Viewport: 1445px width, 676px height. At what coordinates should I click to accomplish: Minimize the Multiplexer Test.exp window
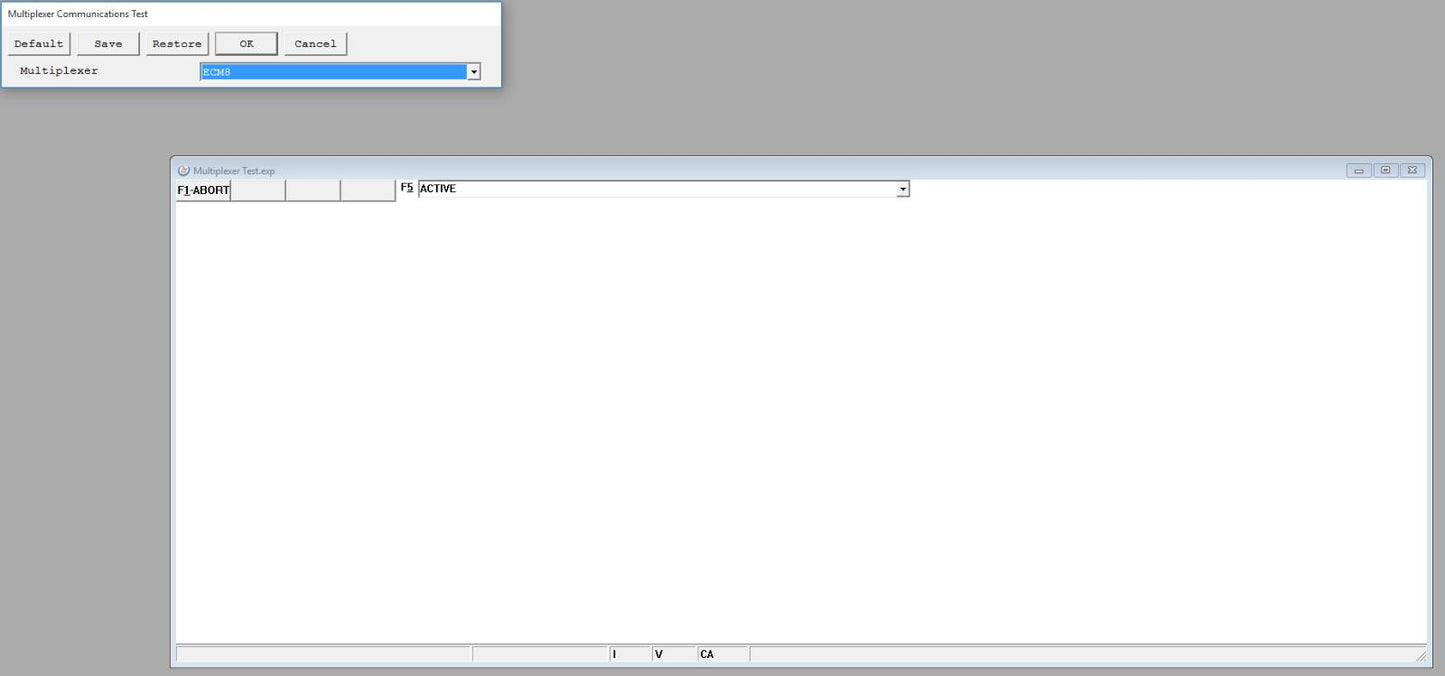point(1358,170)
